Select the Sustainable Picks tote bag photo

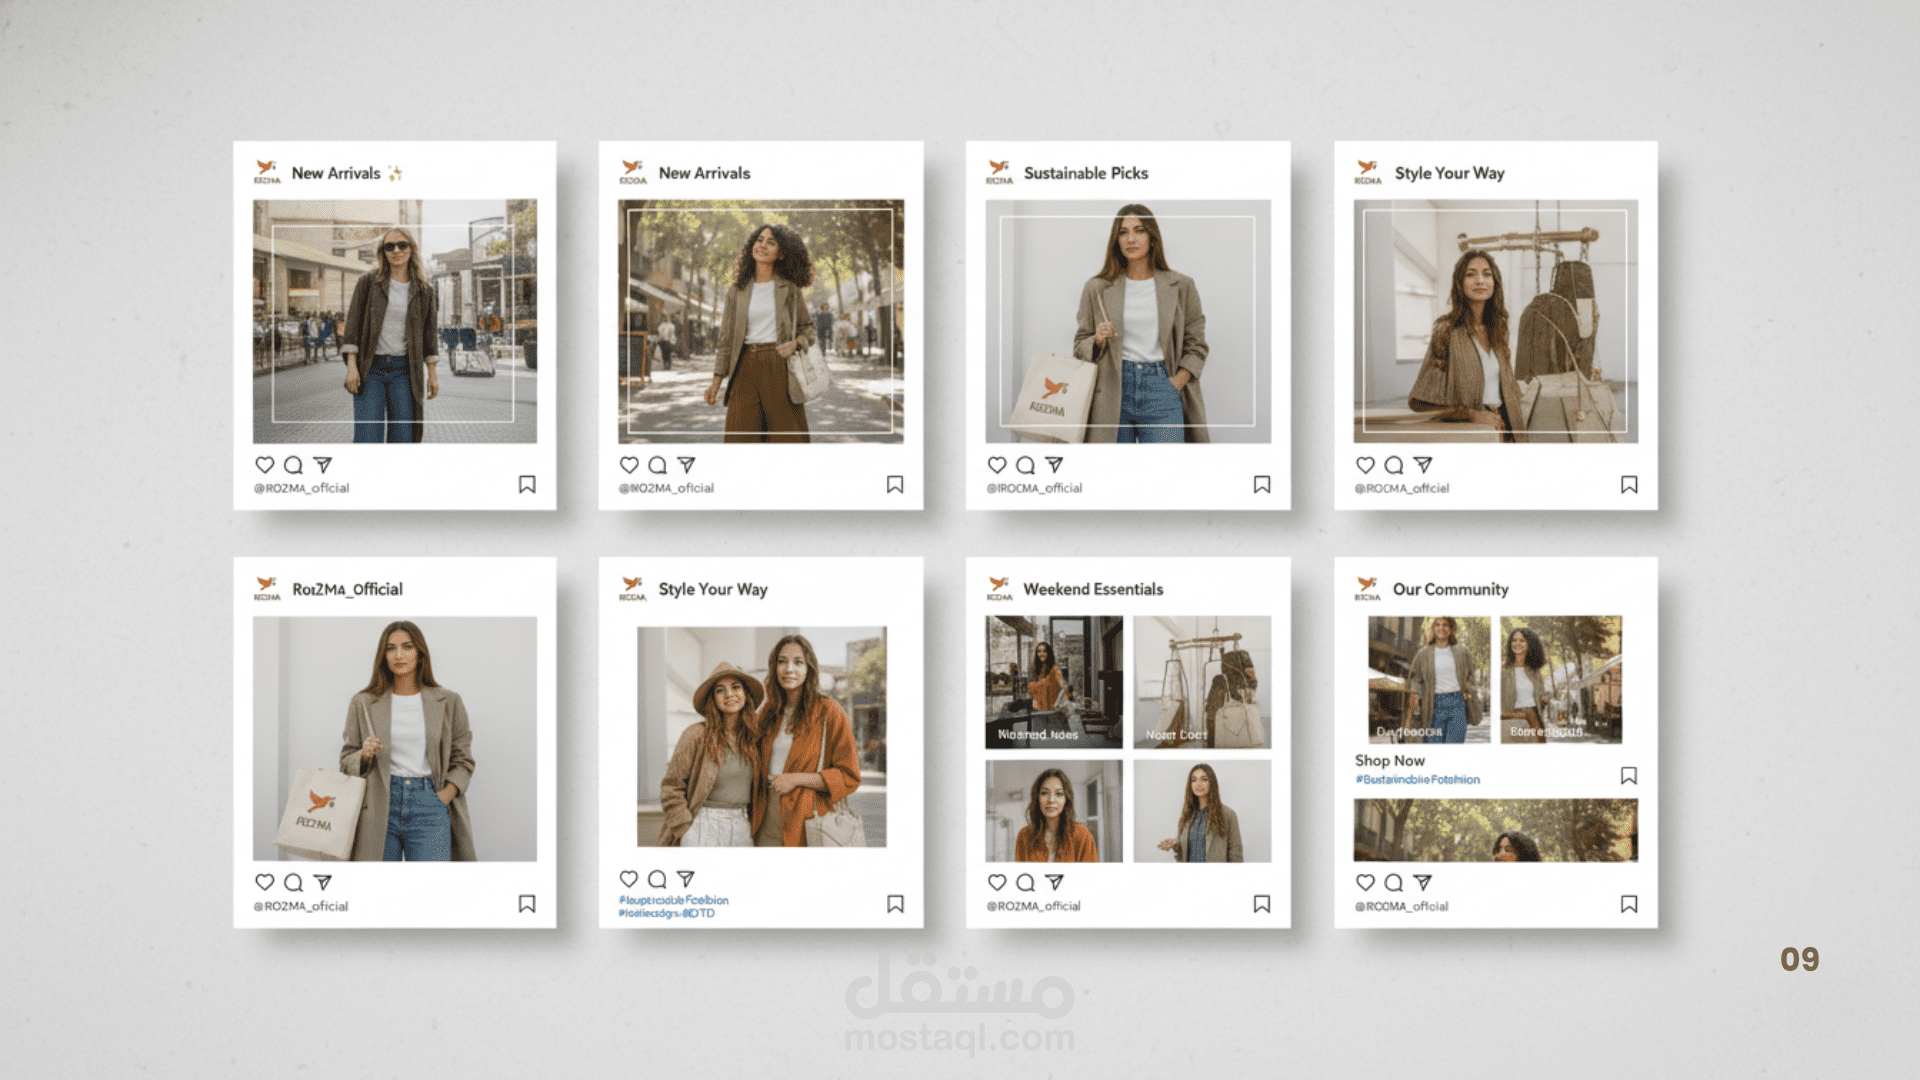click(1127, 321)
